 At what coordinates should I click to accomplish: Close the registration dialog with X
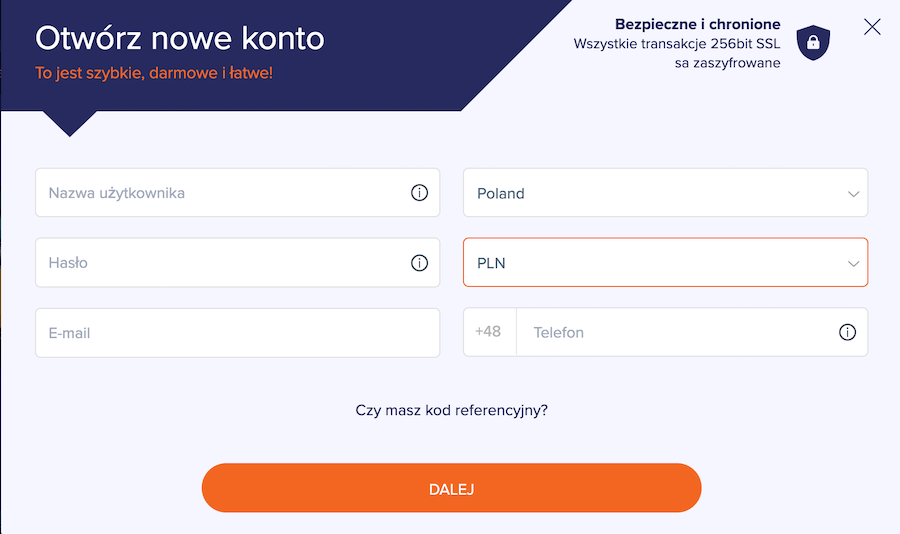pos(872,26)
